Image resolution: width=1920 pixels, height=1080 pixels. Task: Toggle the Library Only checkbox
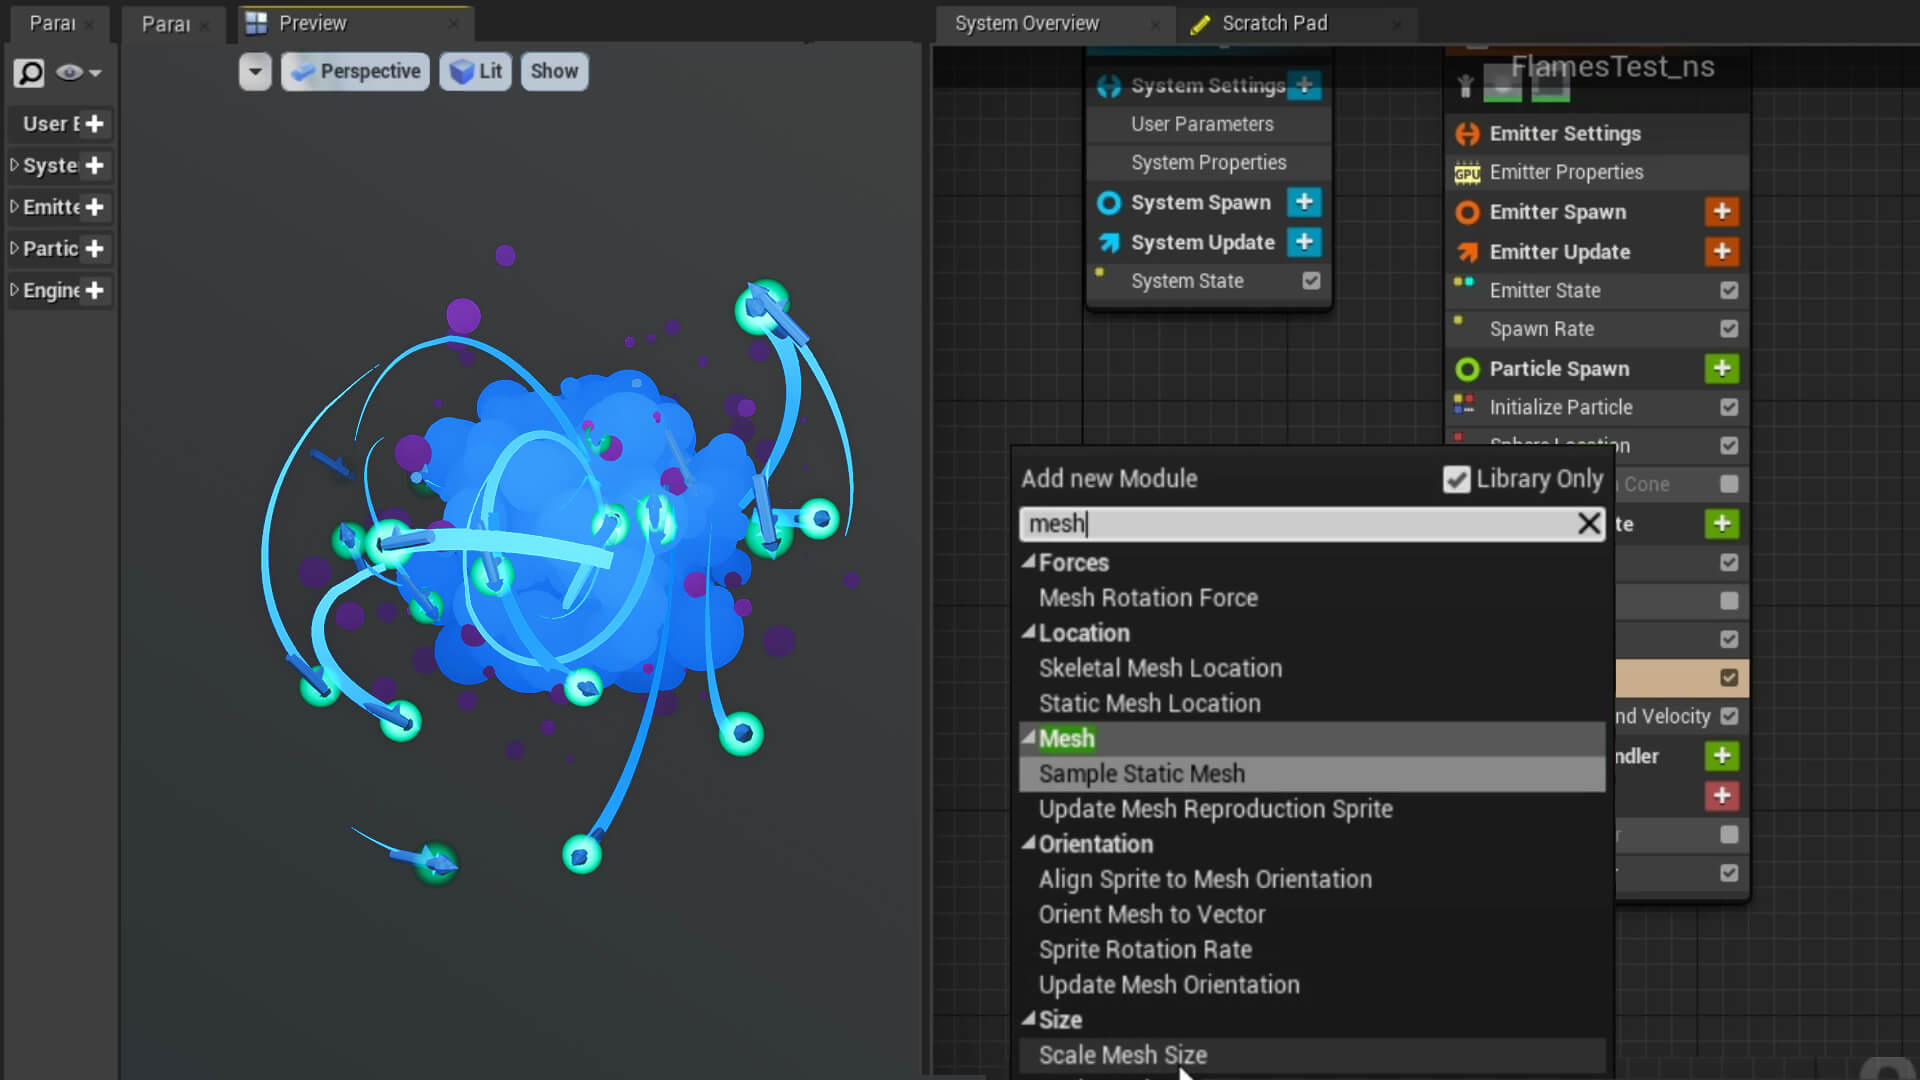pyautogui.click(x=1456, y=480)
